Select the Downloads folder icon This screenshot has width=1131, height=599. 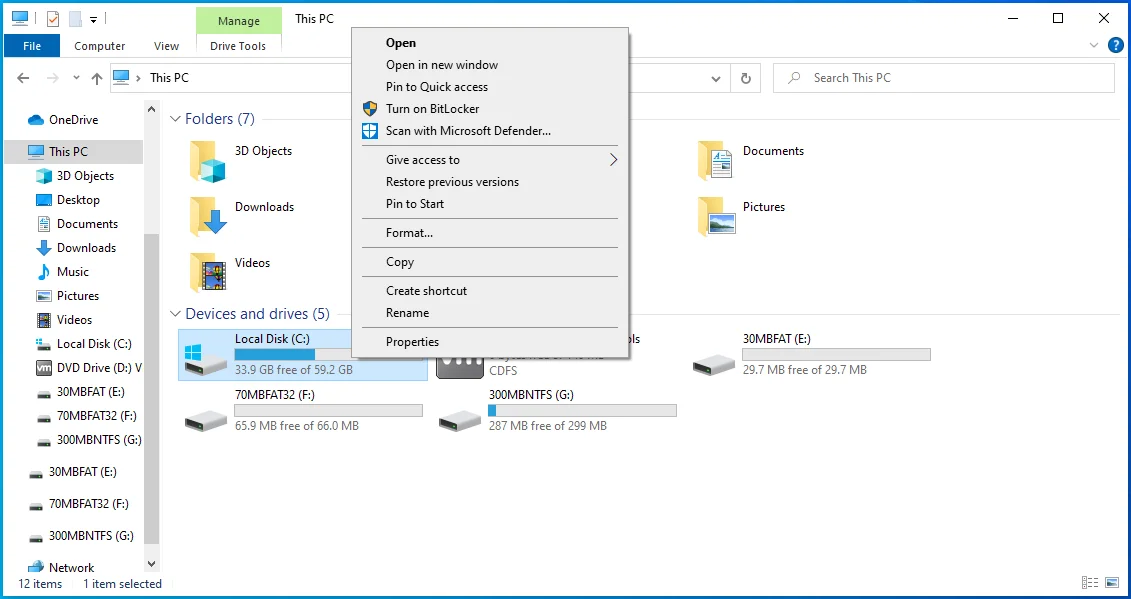(x=208, y=217)
